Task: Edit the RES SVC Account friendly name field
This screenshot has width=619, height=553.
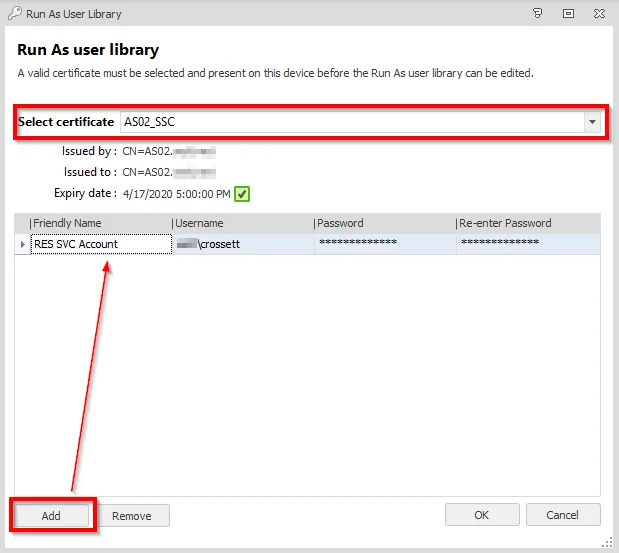Action: (x=100, y=244)
